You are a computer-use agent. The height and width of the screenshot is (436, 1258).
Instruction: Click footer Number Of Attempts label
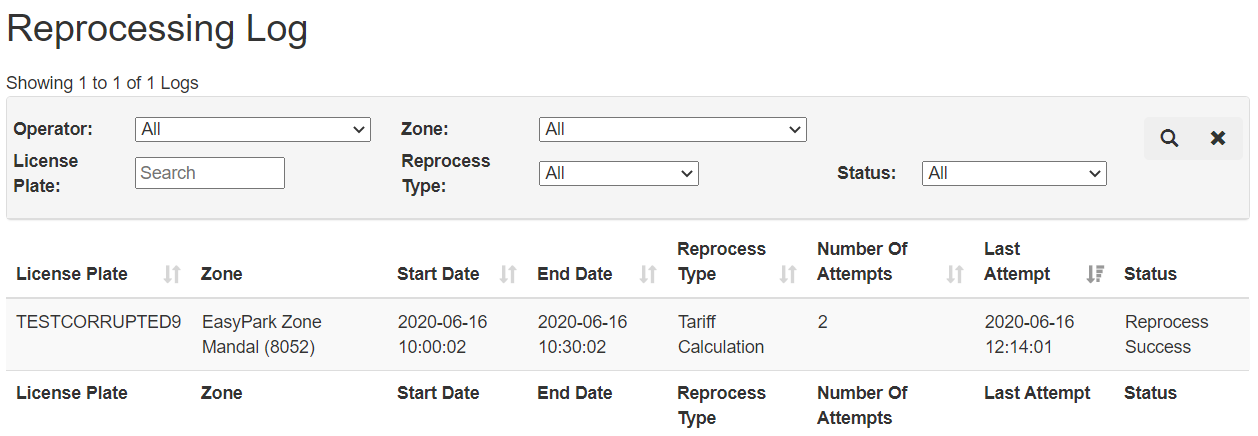[862, 405]
